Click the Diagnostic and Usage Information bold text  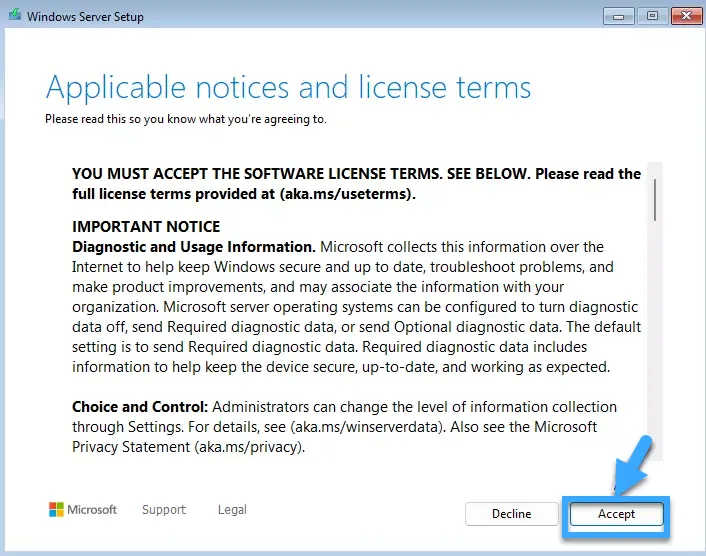194,247
